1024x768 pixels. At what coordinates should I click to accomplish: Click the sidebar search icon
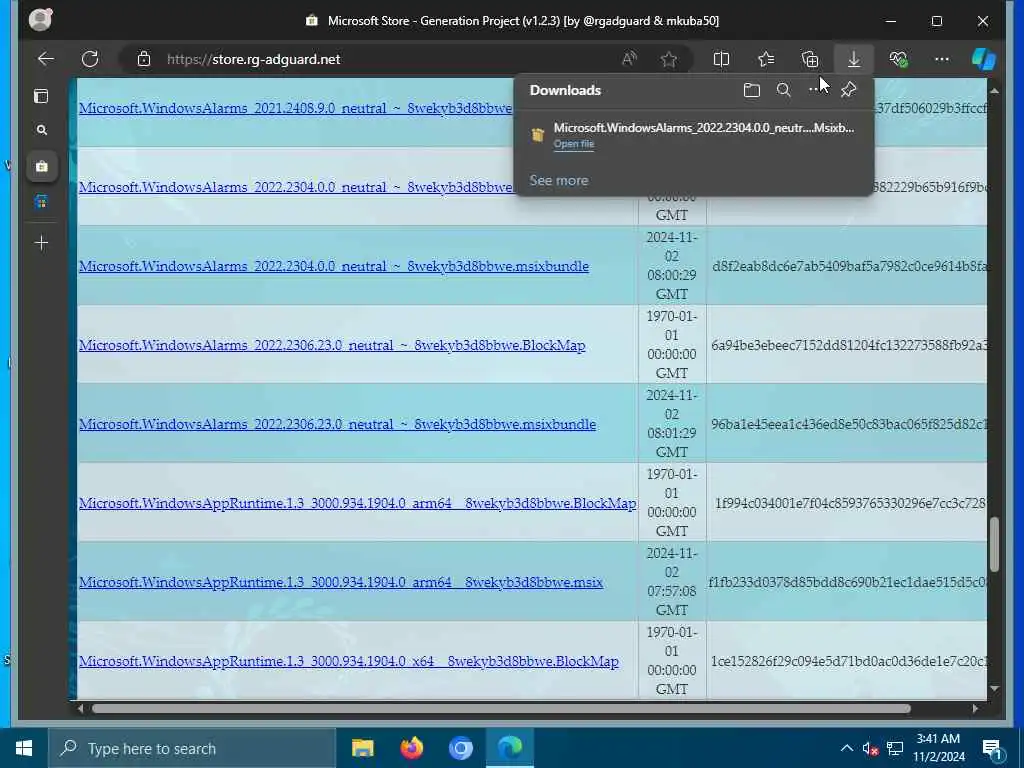tap(42, 130)
